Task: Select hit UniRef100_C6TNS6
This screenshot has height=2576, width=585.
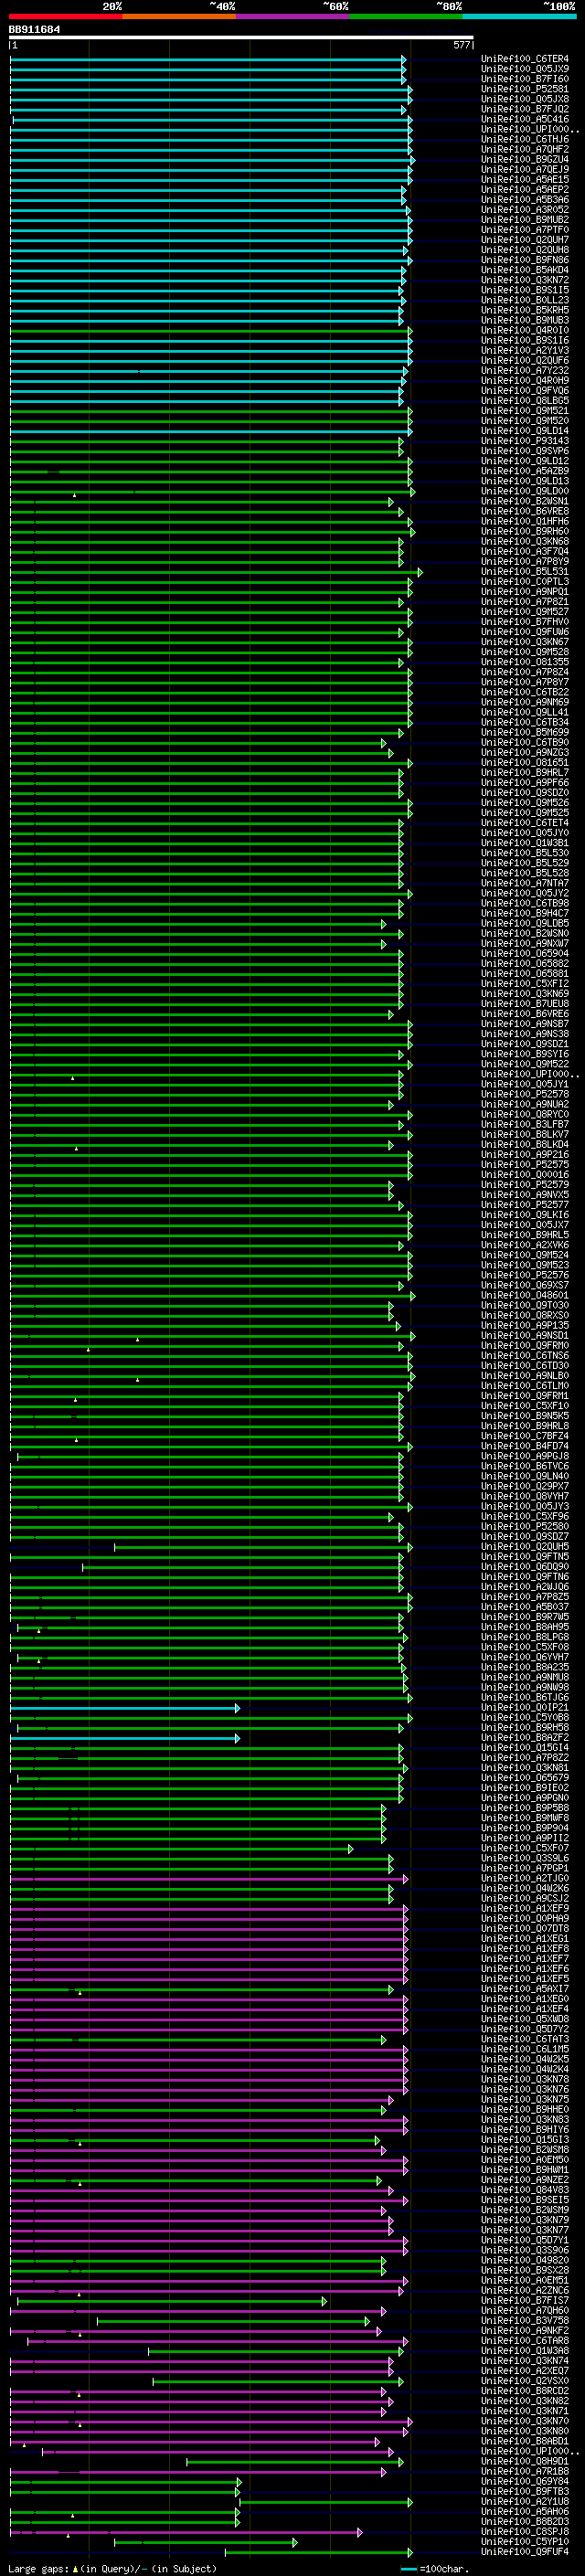Action: 524,1356
